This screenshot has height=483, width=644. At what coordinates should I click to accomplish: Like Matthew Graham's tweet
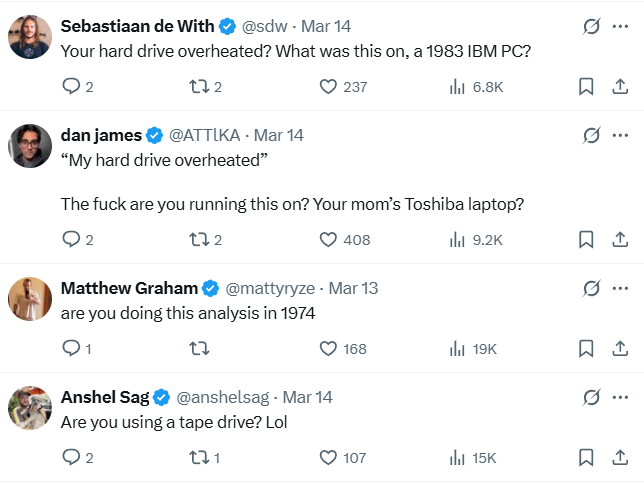[328, 348]
